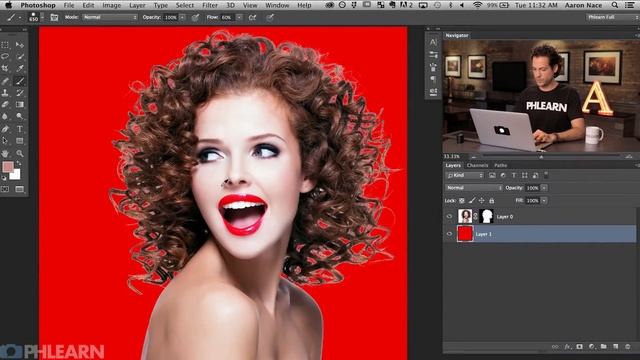
Task: Switch to the Paths tab
Action: 500,165
